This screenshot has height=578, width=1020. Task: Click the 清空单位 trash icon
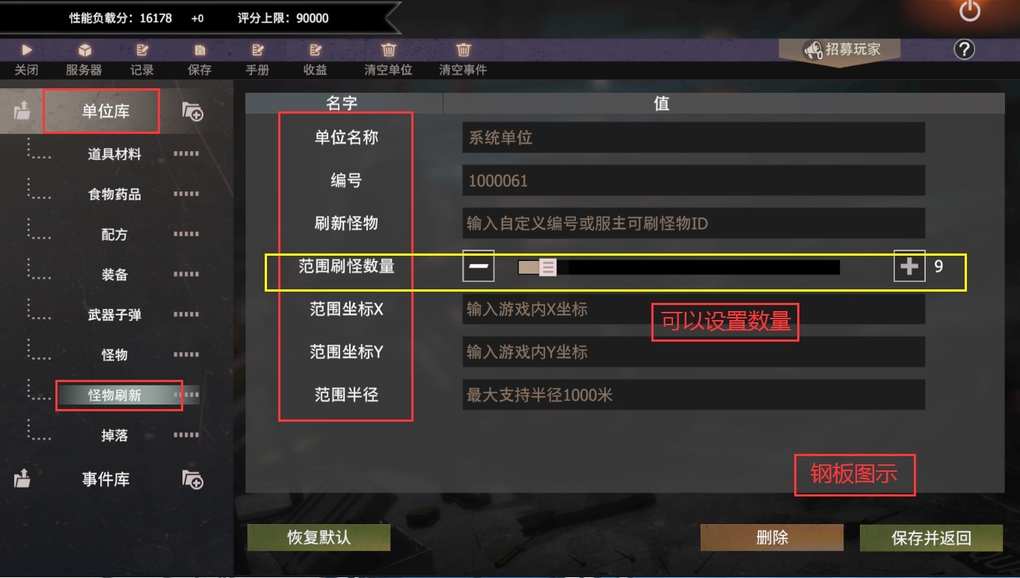coord(388,49)
